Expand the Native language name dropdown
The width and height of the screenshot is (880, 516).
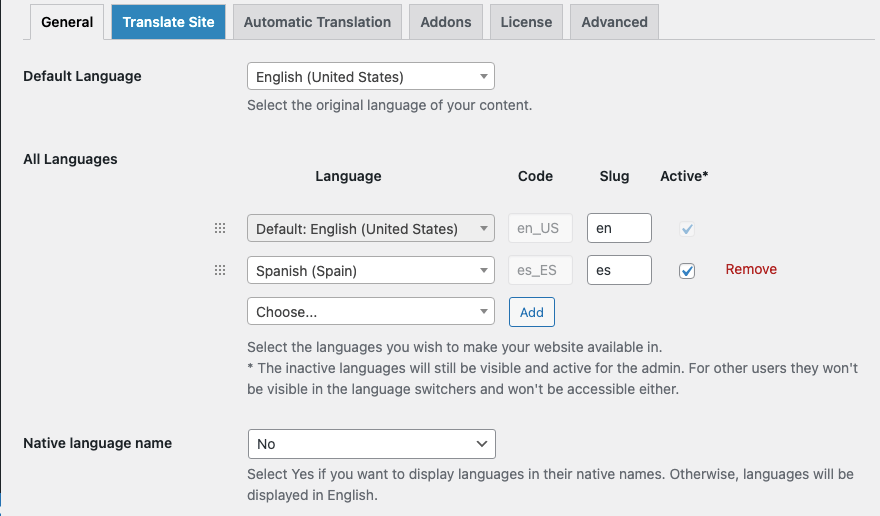372,444
